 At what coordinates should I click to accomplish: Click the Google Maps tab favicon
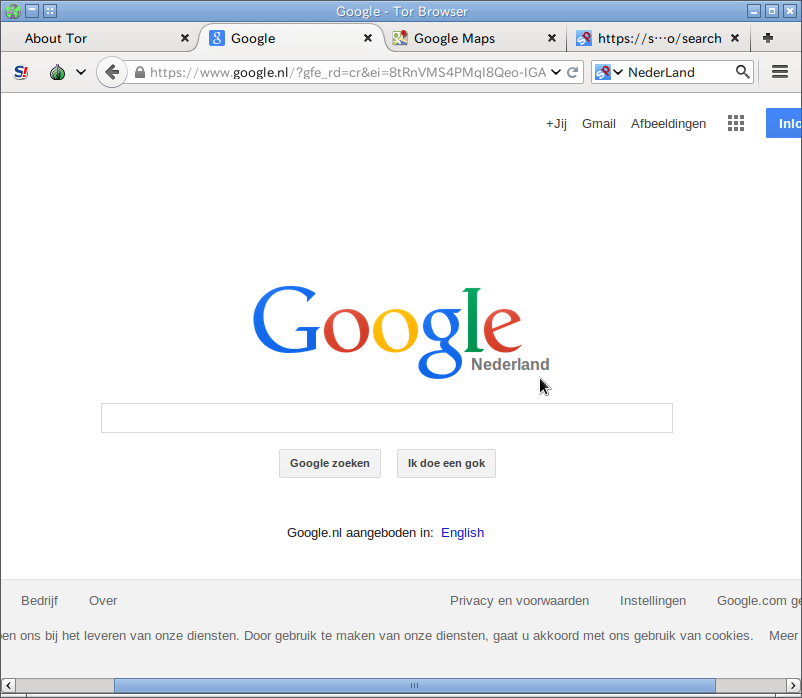[400, 38]
